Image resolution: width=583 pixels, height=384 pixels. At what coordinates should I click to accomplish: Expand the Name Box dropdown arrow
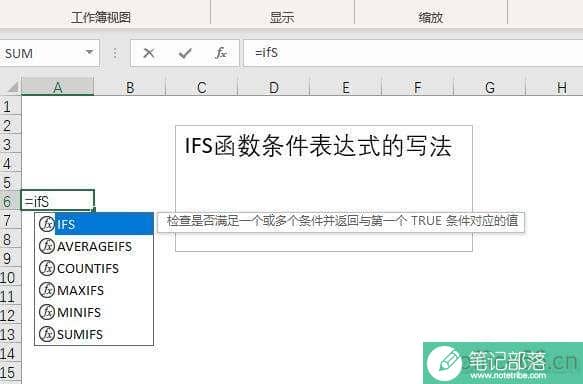89,53
